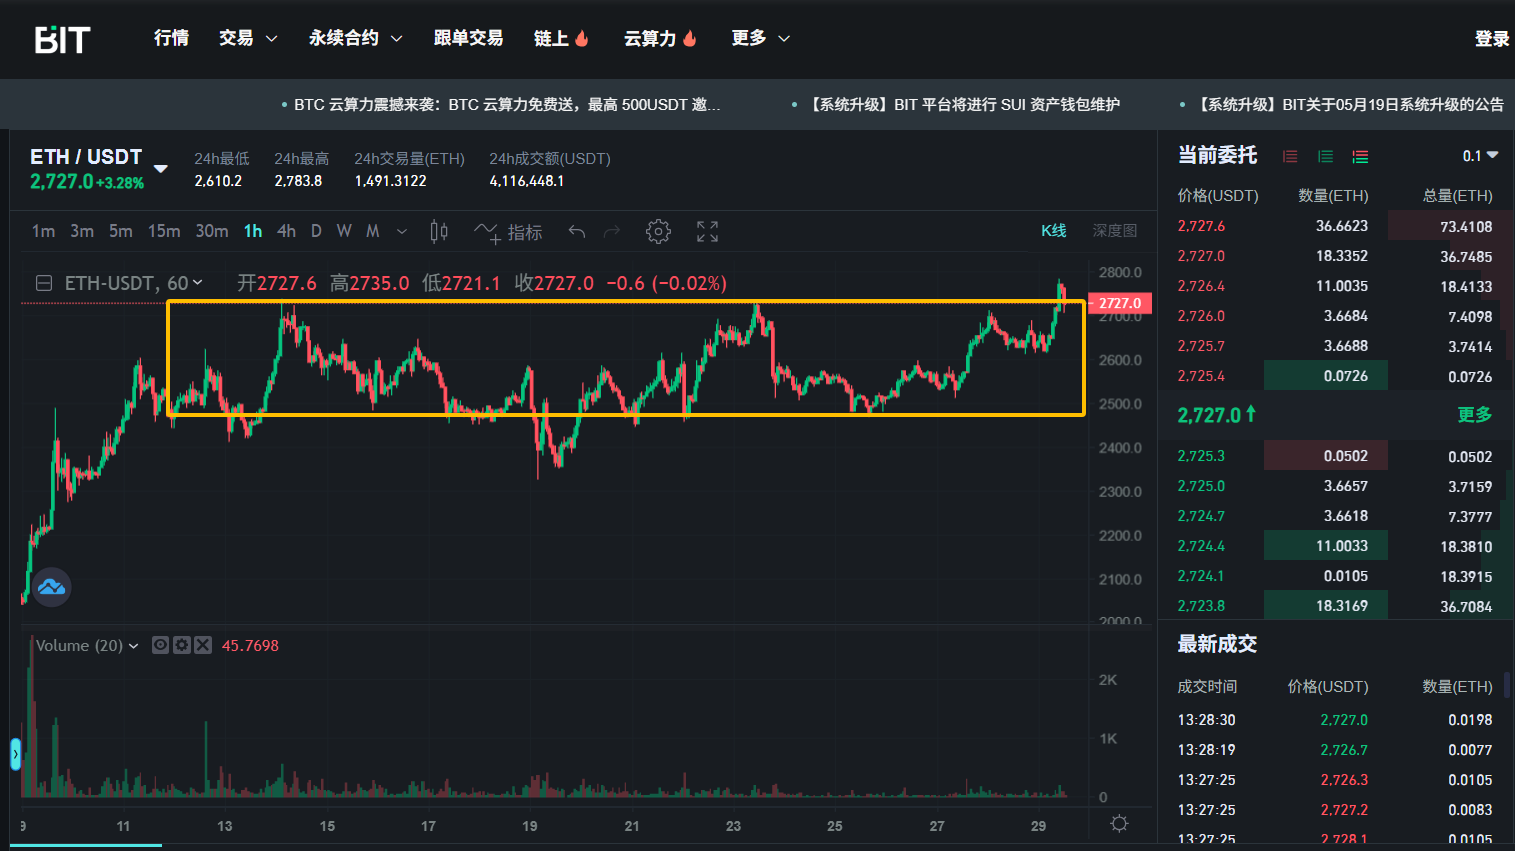1515x851 pixels.
Task: Open Volume indicator settings gear
Action: 181,645
